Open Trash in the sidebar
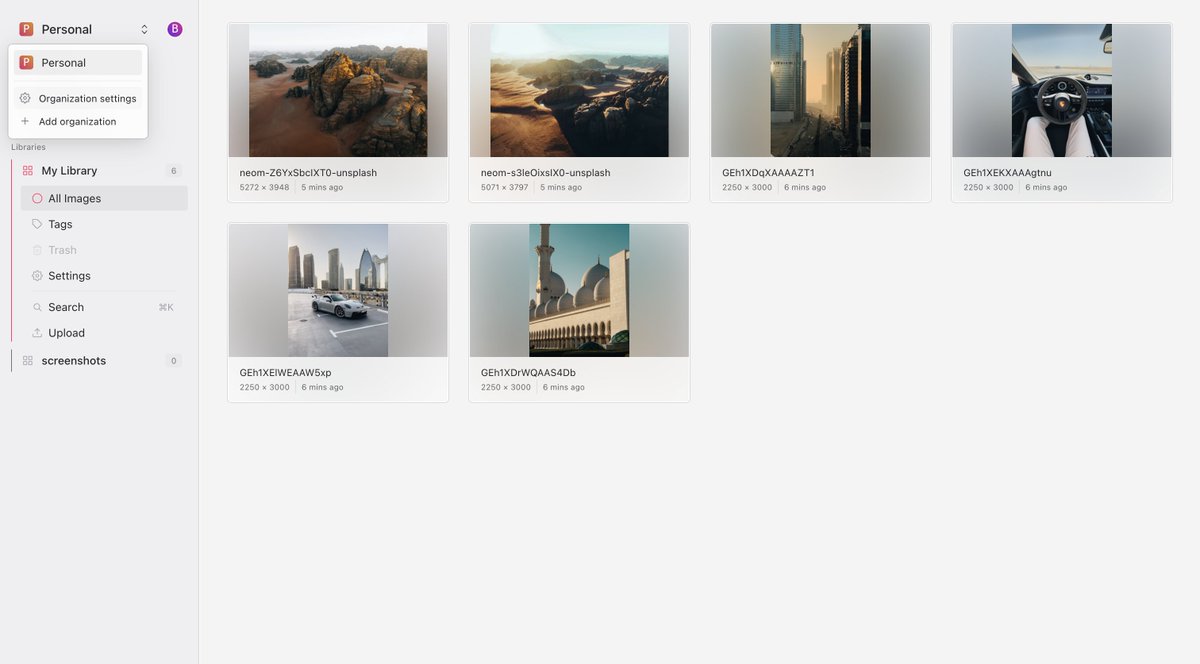Screen dimensions: 1200x664 (x=104, y=250)
